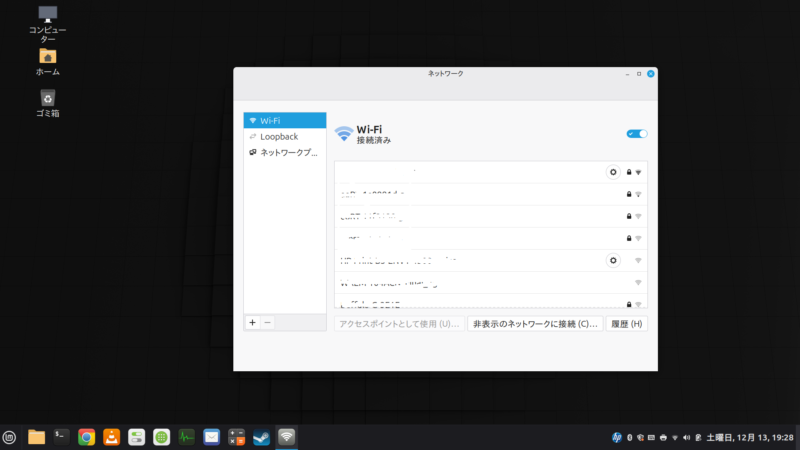This screenshot has width=800, height=450.
Task: Launch Terminal from the taskbar
Action: tap(62, 437)
